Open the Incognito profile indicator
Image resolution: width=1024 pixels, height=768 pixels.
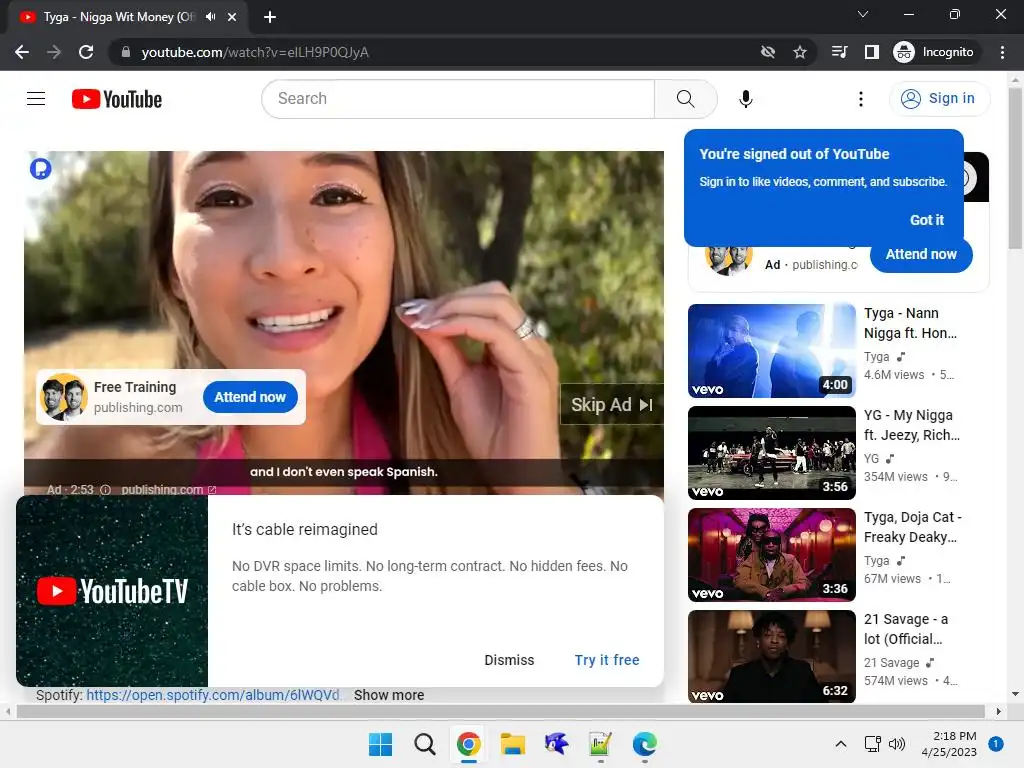click(934, 52)
